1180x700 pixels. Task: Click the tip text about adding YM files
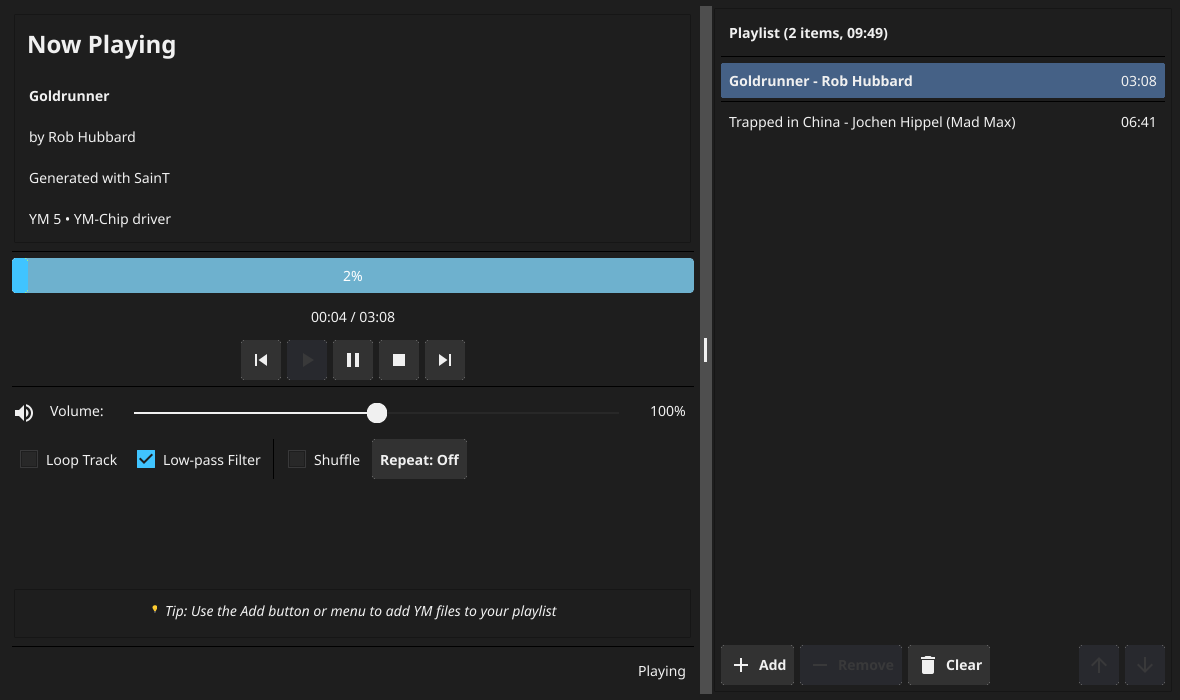click(x=360, y=611)
